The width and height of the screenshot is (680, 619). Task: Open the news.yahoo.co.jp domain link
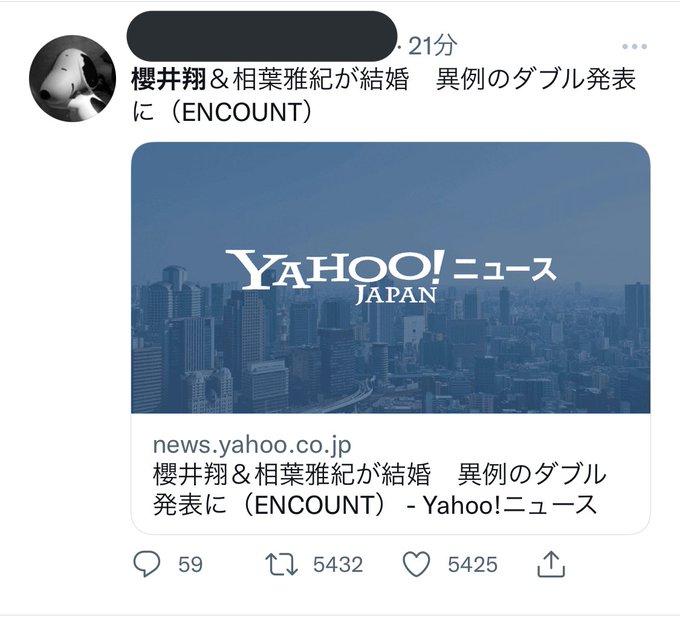[x=252, y=444]
